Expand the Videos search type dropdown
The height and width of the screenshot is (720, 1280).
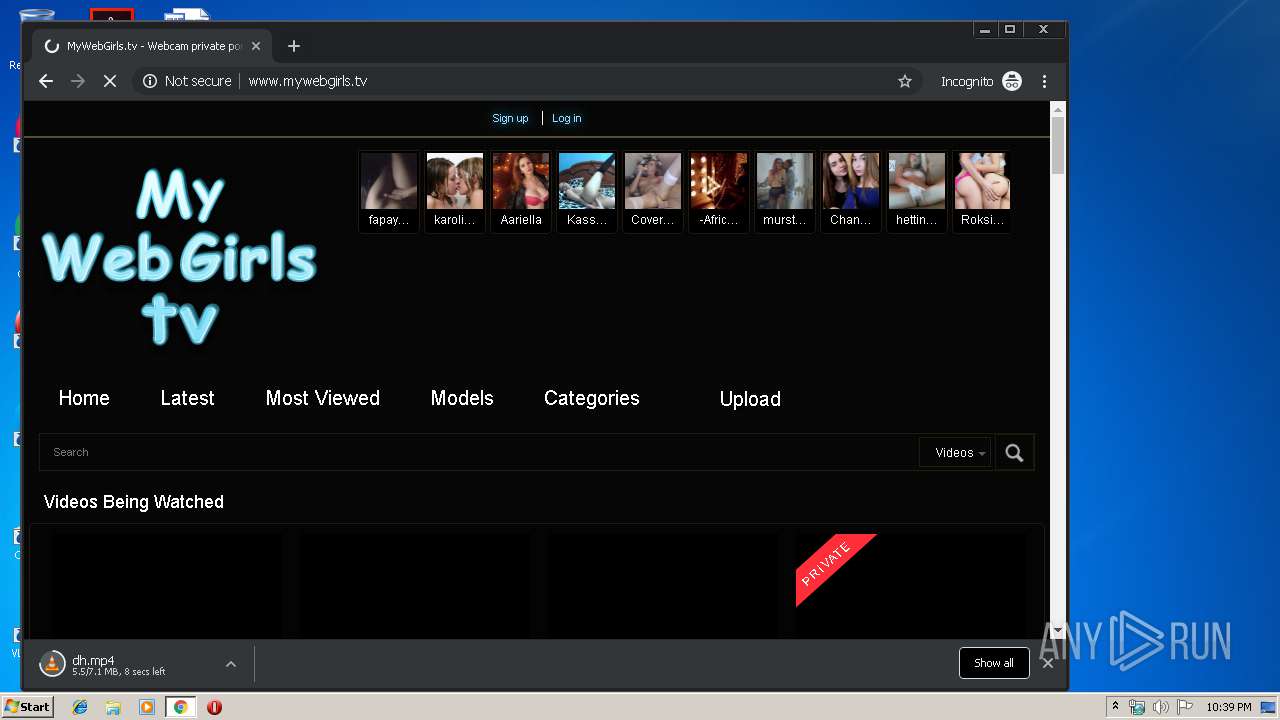pyautogui.click(x=955, y=453)
